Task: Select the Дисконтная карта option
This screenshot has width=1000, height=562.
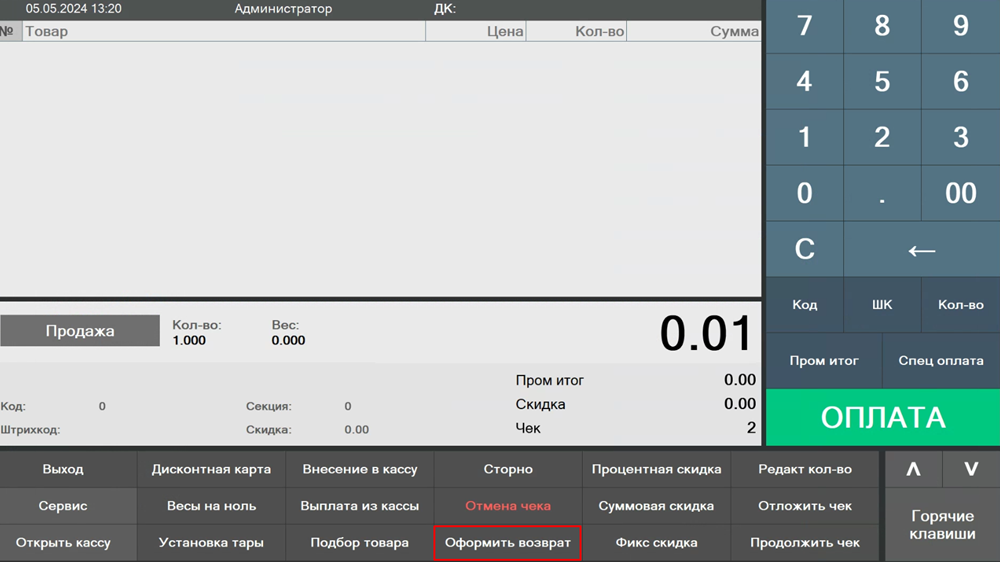Action: click(211, 469)
